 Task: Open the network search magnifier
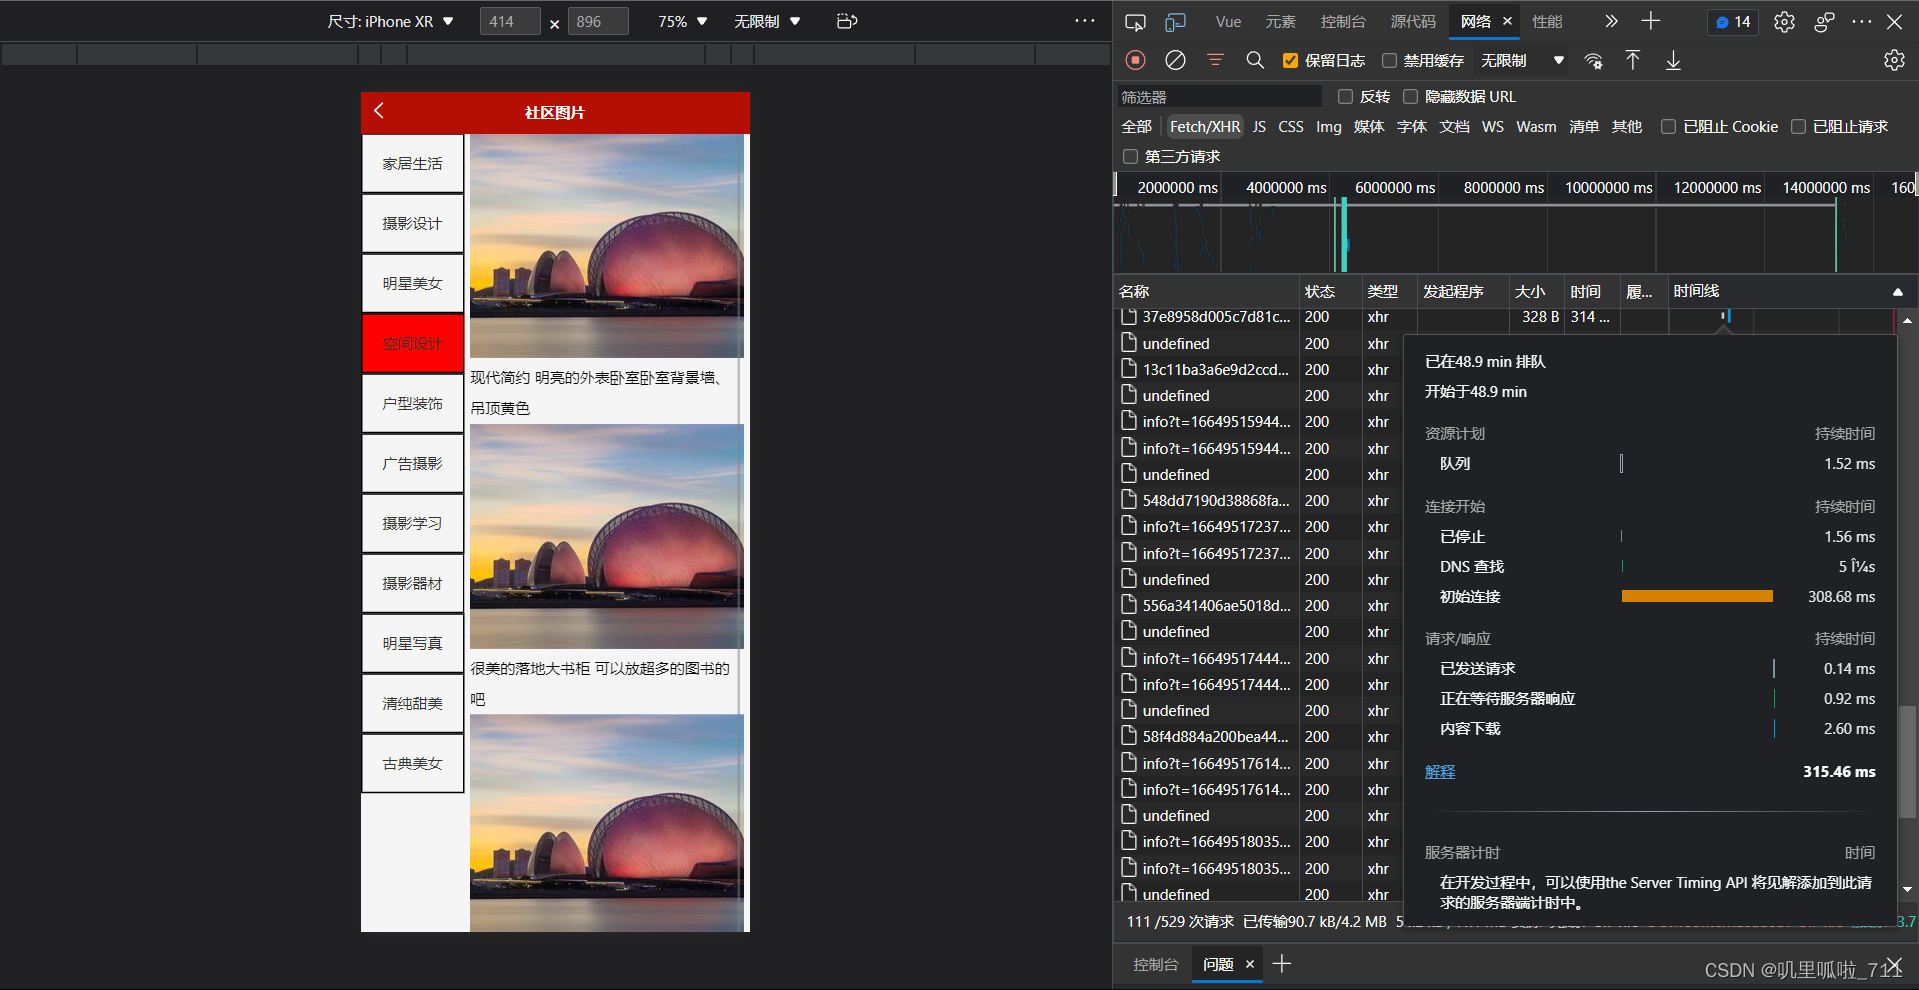1255,60
